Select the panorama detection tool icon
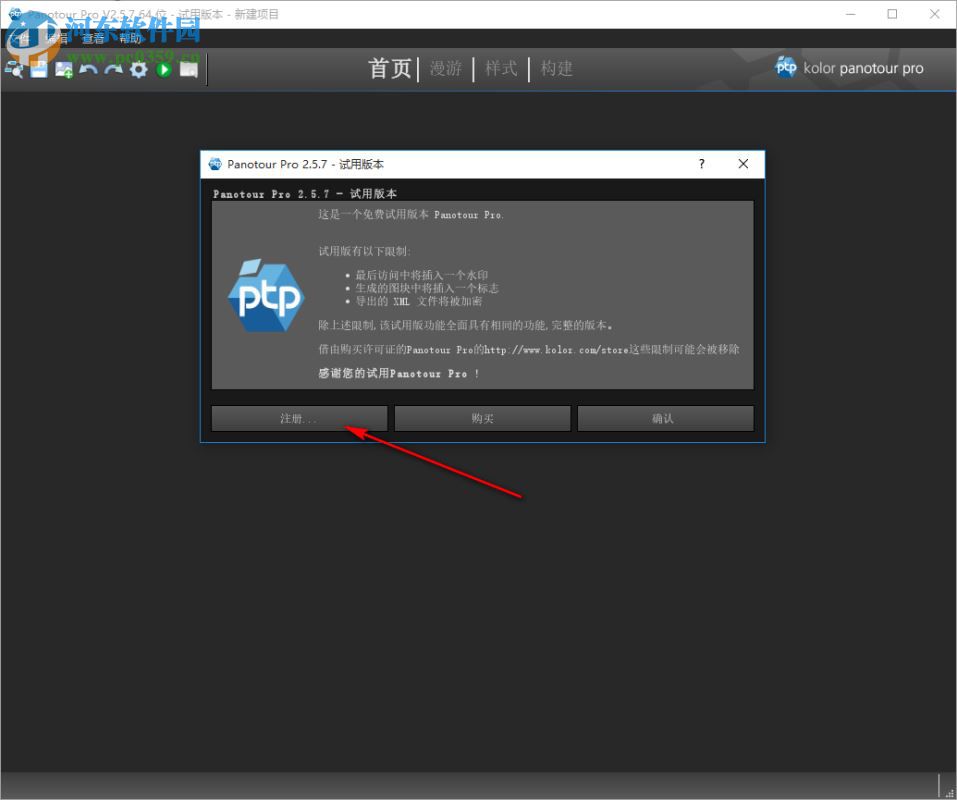 coord(15,70)
